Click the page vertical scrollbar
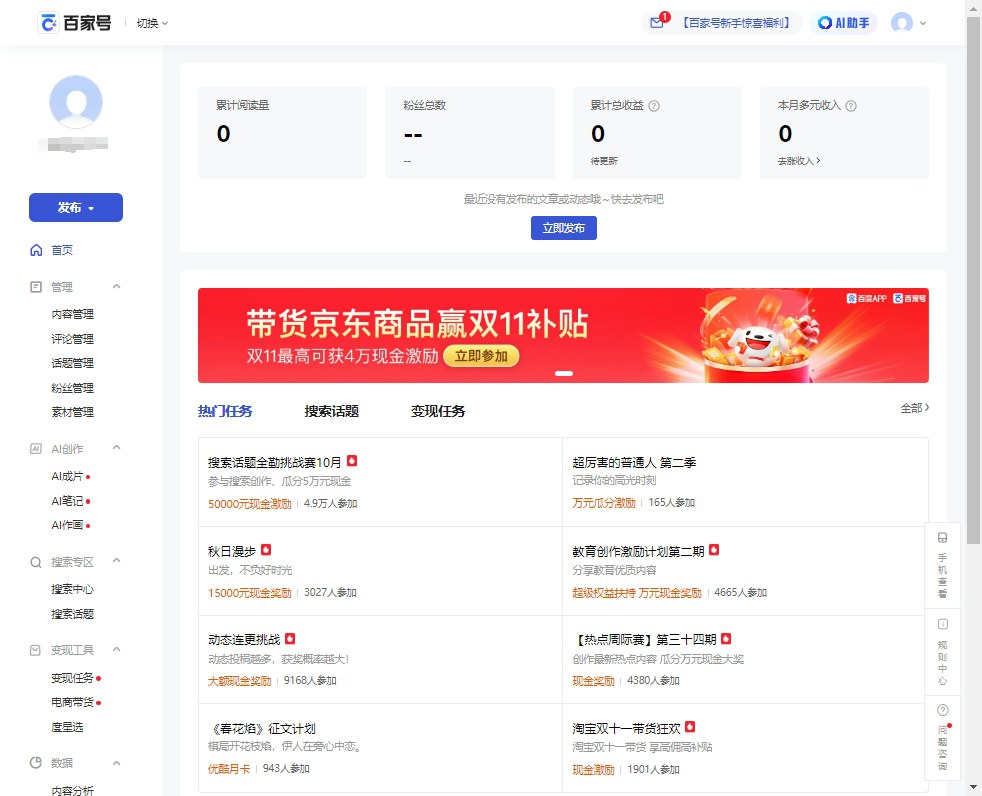Viewport: 982px width, 796px height. pyautogui.click(x=973, y=282)
